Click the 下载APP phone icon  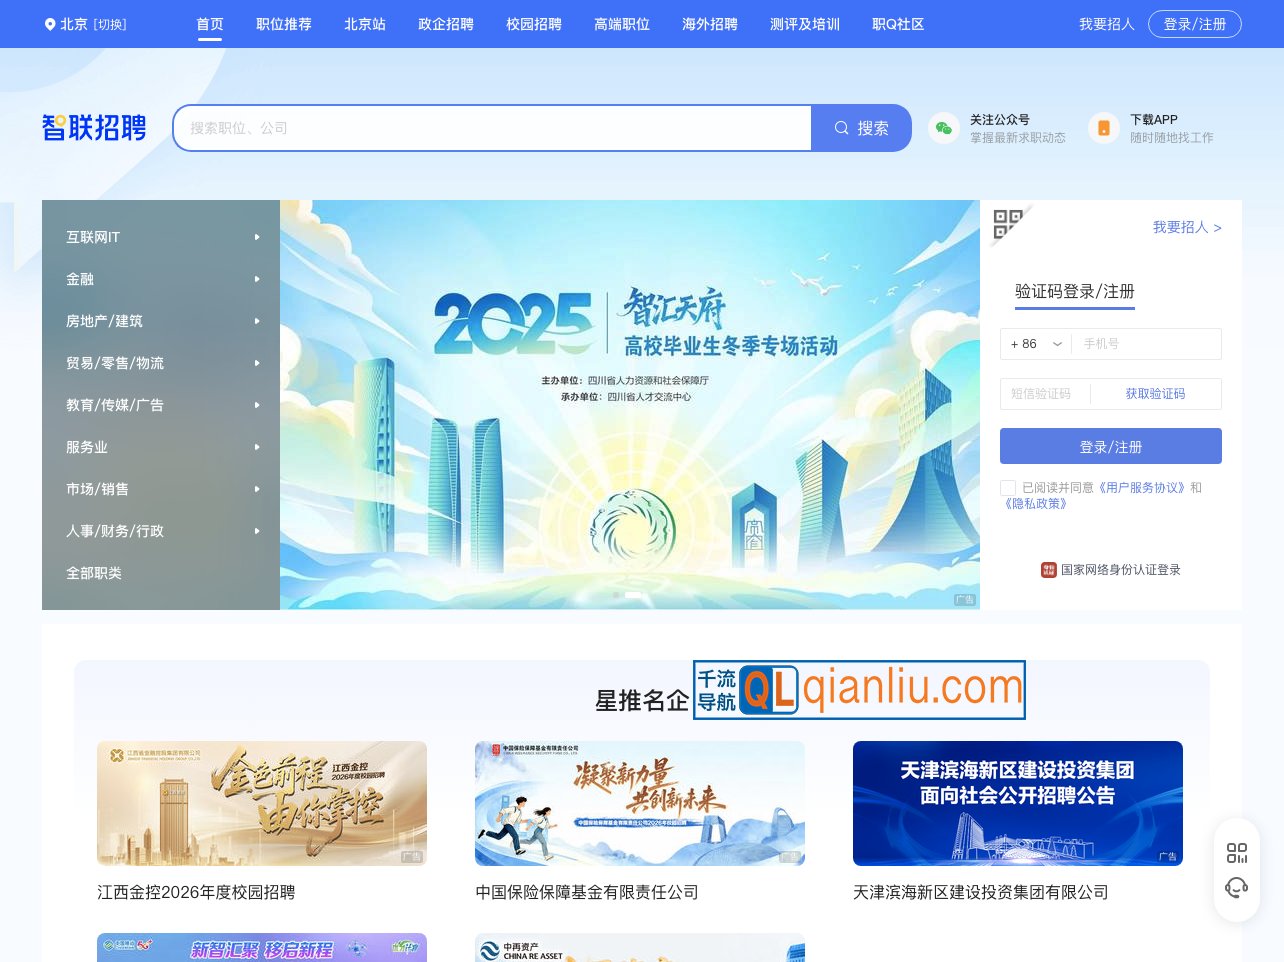point(1103,128)
